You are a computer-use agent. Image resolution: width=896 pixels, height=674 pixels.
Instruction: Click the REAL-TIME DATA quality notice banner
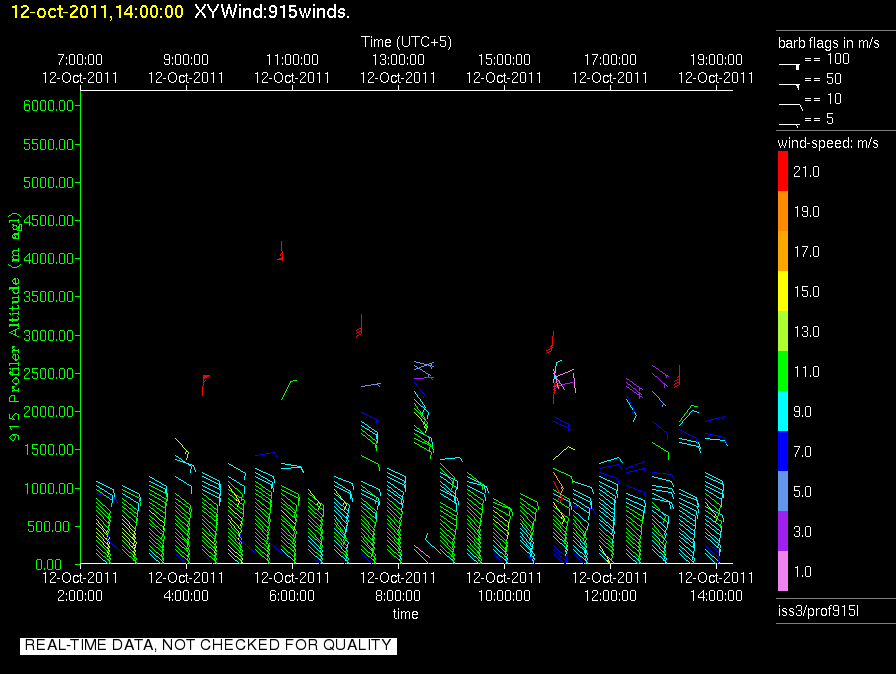coord(208,645)
